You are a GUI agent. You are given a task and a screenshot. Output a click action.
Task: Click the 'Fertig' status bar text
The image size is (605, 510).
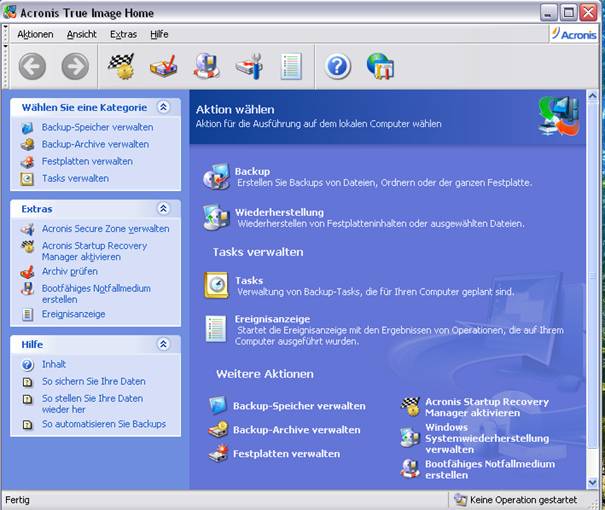pyautogui.click(x=17, y=500)
